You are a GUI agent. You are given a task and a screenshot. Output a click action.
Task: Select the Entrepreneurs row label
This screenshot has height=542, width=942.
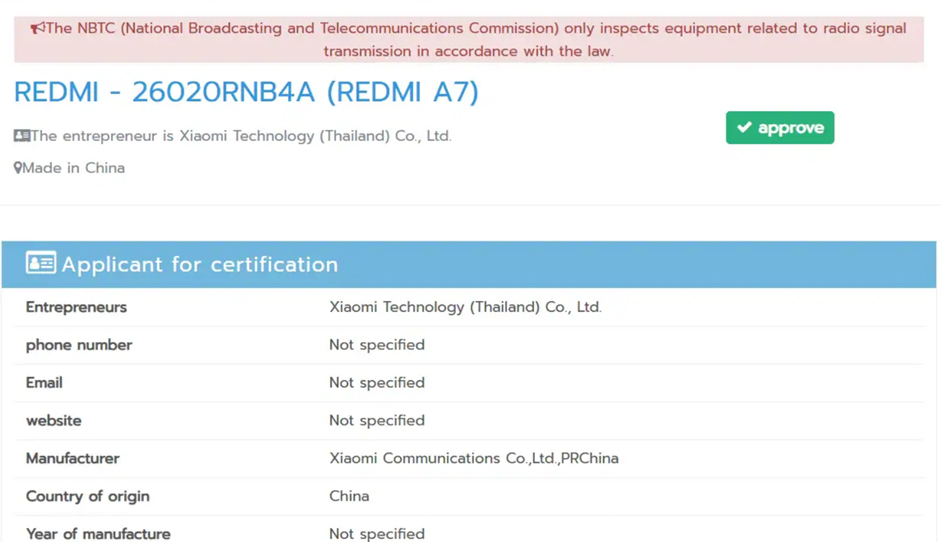click(x=76, y=307)
